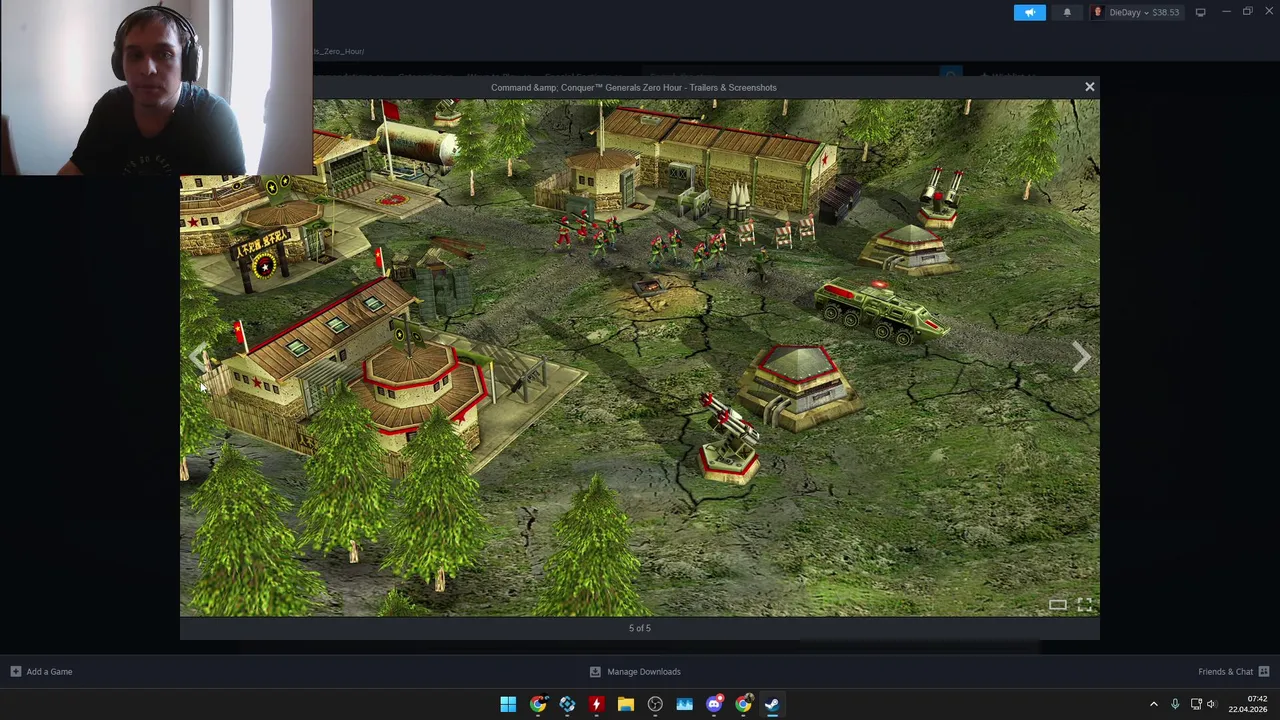The image size is (1280, 720).
Task: Click the Add a Game plus icon
Action: [15, 672]
